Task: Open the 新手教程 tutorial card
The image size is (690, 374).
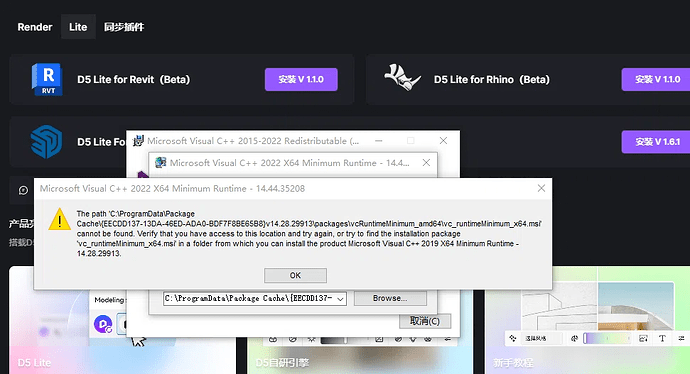Action: 587,320
